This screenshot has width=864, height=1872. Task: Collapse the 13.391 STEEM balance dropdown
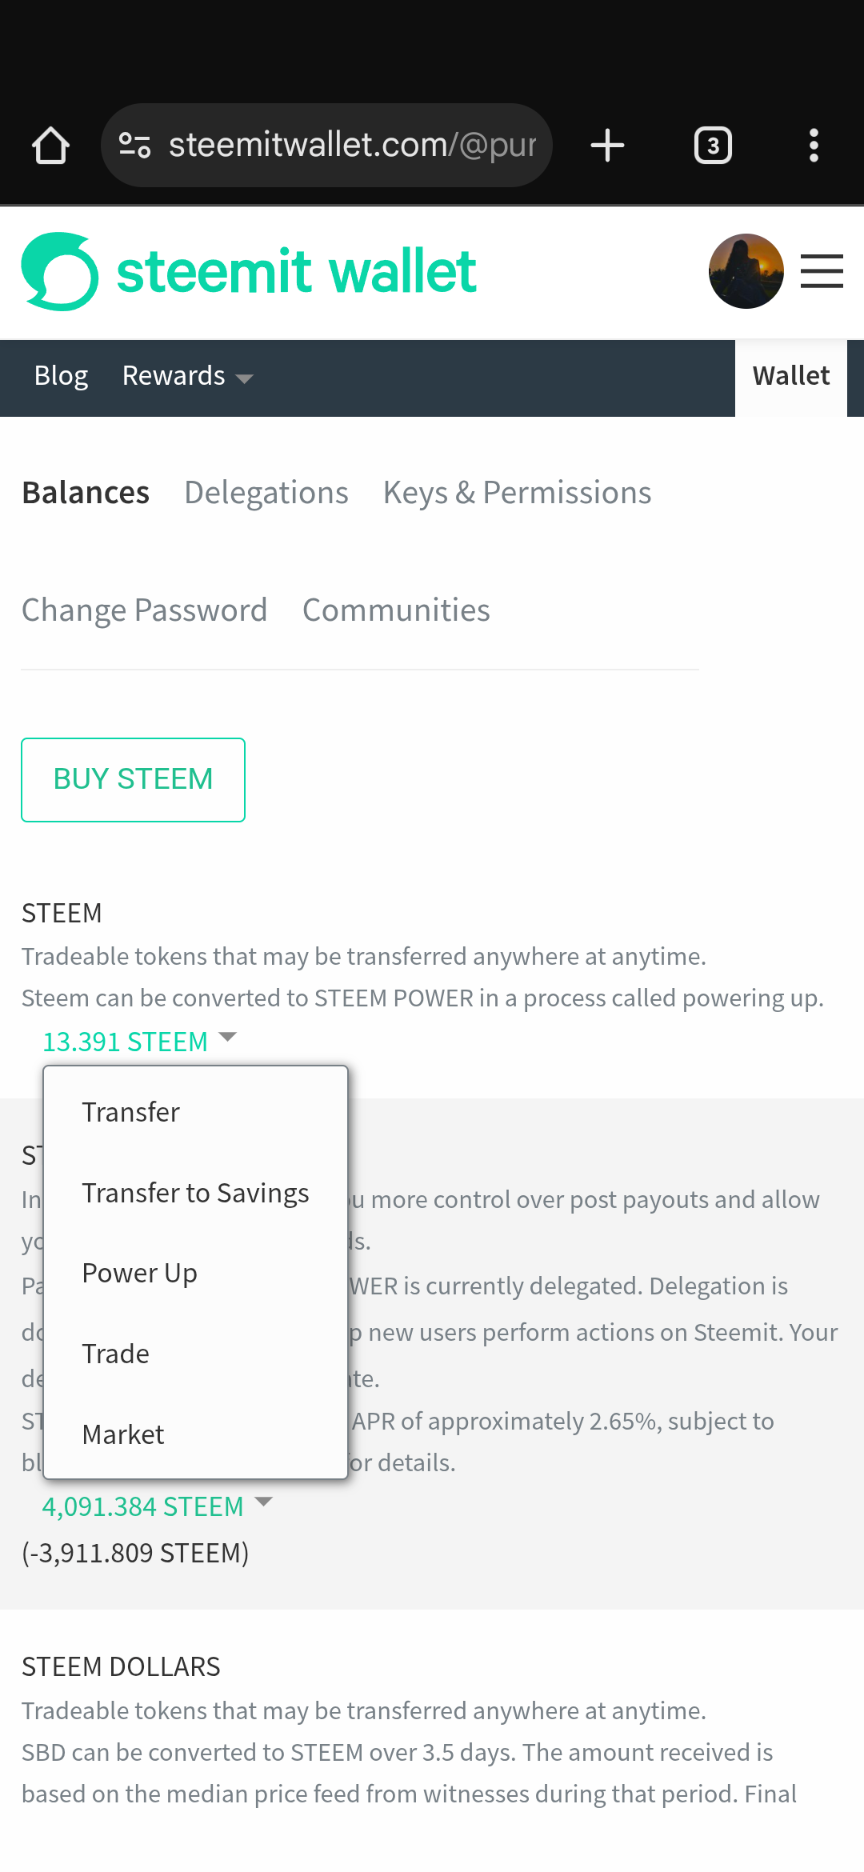coord(139,1041)
